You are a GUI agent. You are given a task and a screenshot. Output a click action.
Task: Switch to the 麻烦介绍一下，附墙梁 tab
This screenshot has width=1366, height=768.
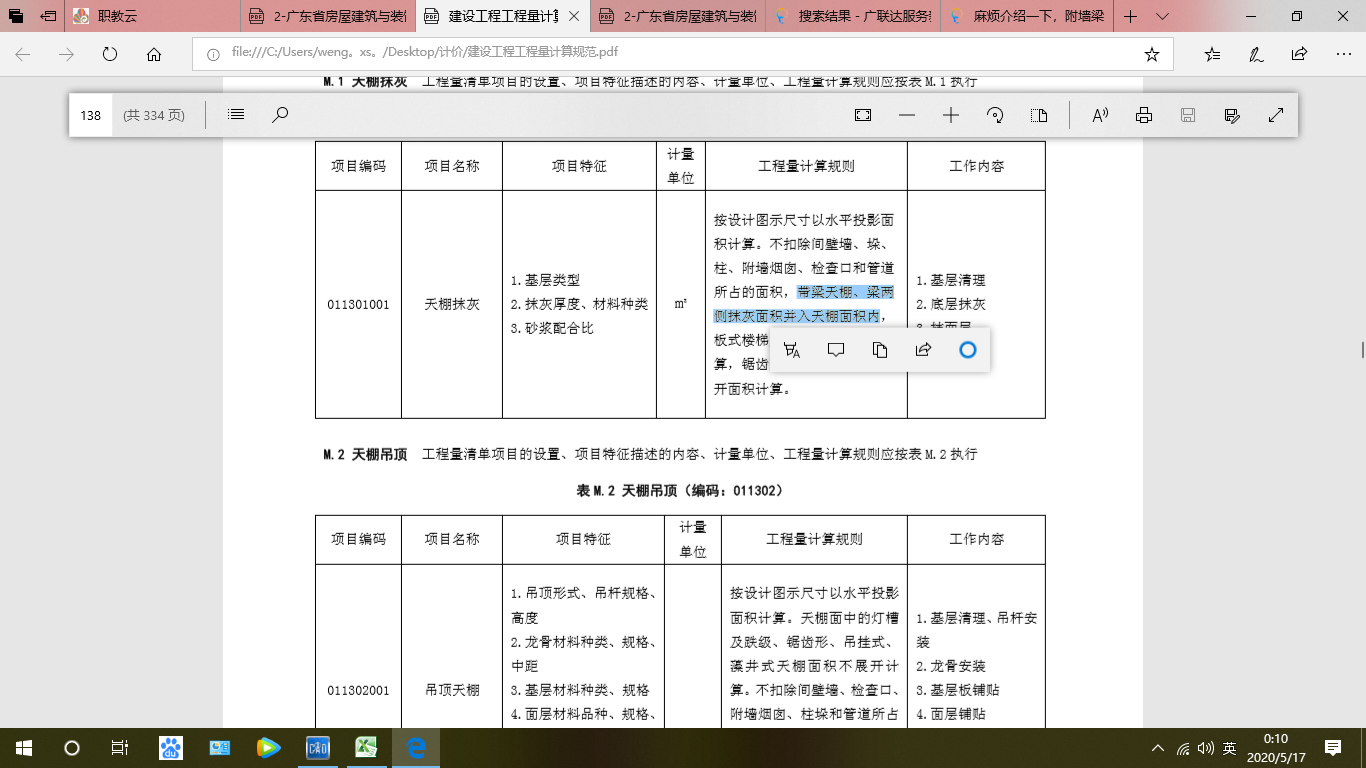[x=1029, y=17]
